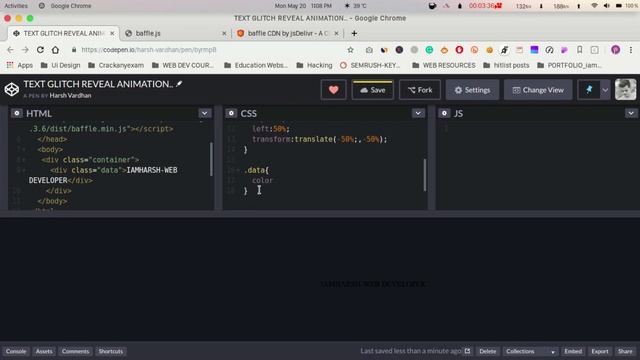This screenshot has width=640, height=360.
Task: Click the Export button
Action: pyautogui.click(x=600, y=351)
